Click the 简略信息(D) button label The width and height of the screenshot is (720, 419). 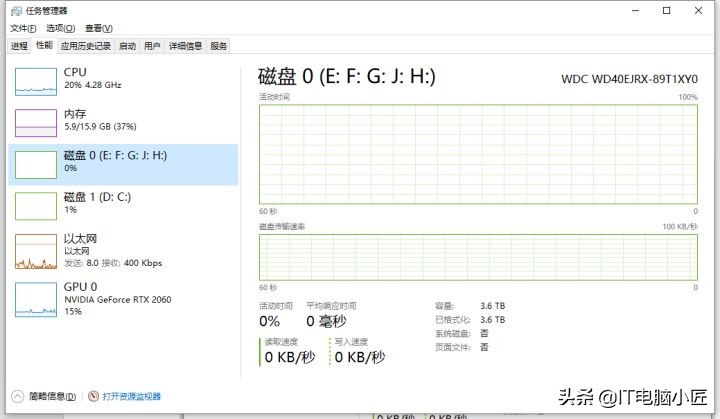coord(52,396)
